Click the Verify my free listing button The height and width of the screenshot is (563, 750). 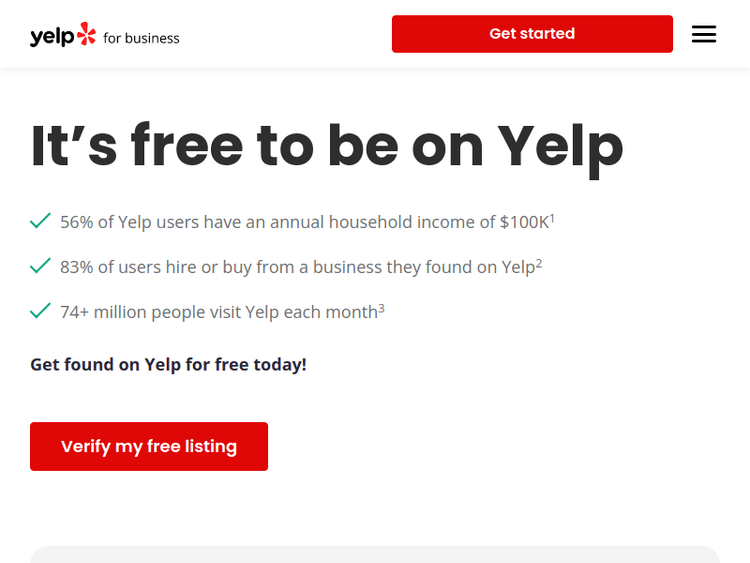click(149, 446)
